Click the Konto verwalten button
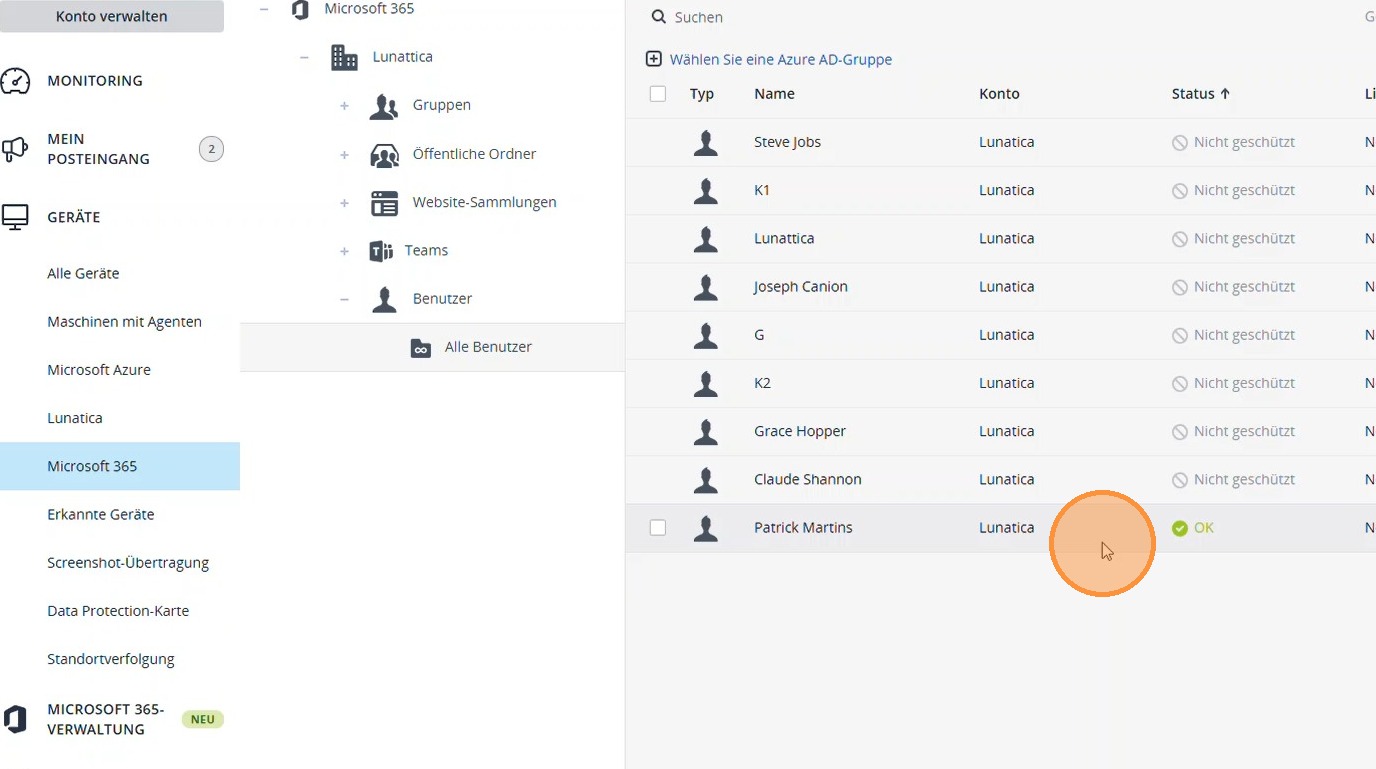This screenshot has height=769, width=1376. coord(112,16)
